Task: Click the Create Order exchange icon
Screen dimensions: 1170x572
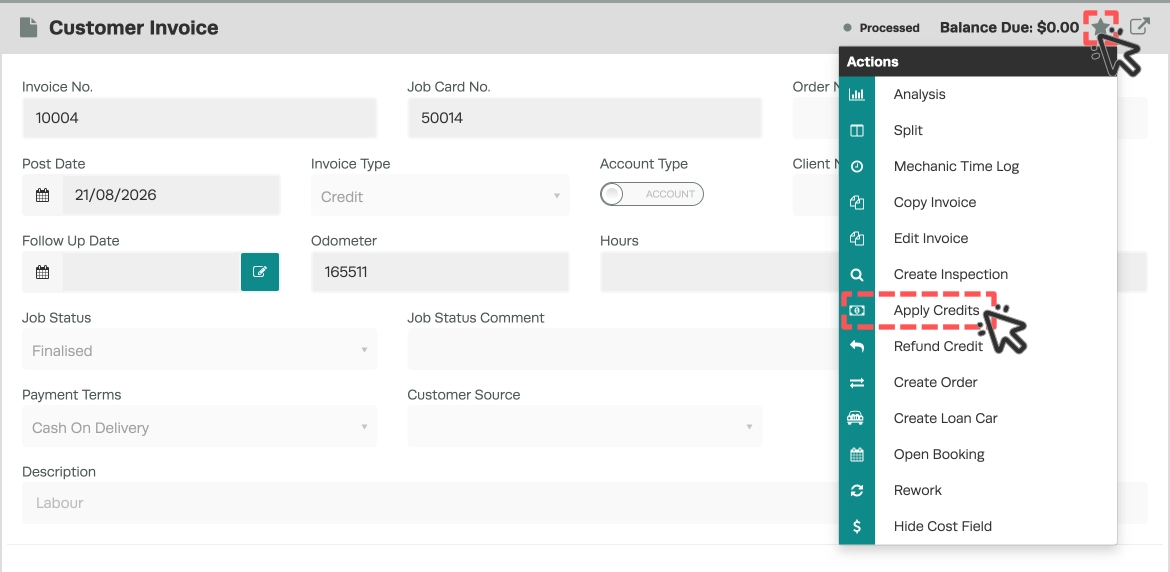Action: coord(857,383)
